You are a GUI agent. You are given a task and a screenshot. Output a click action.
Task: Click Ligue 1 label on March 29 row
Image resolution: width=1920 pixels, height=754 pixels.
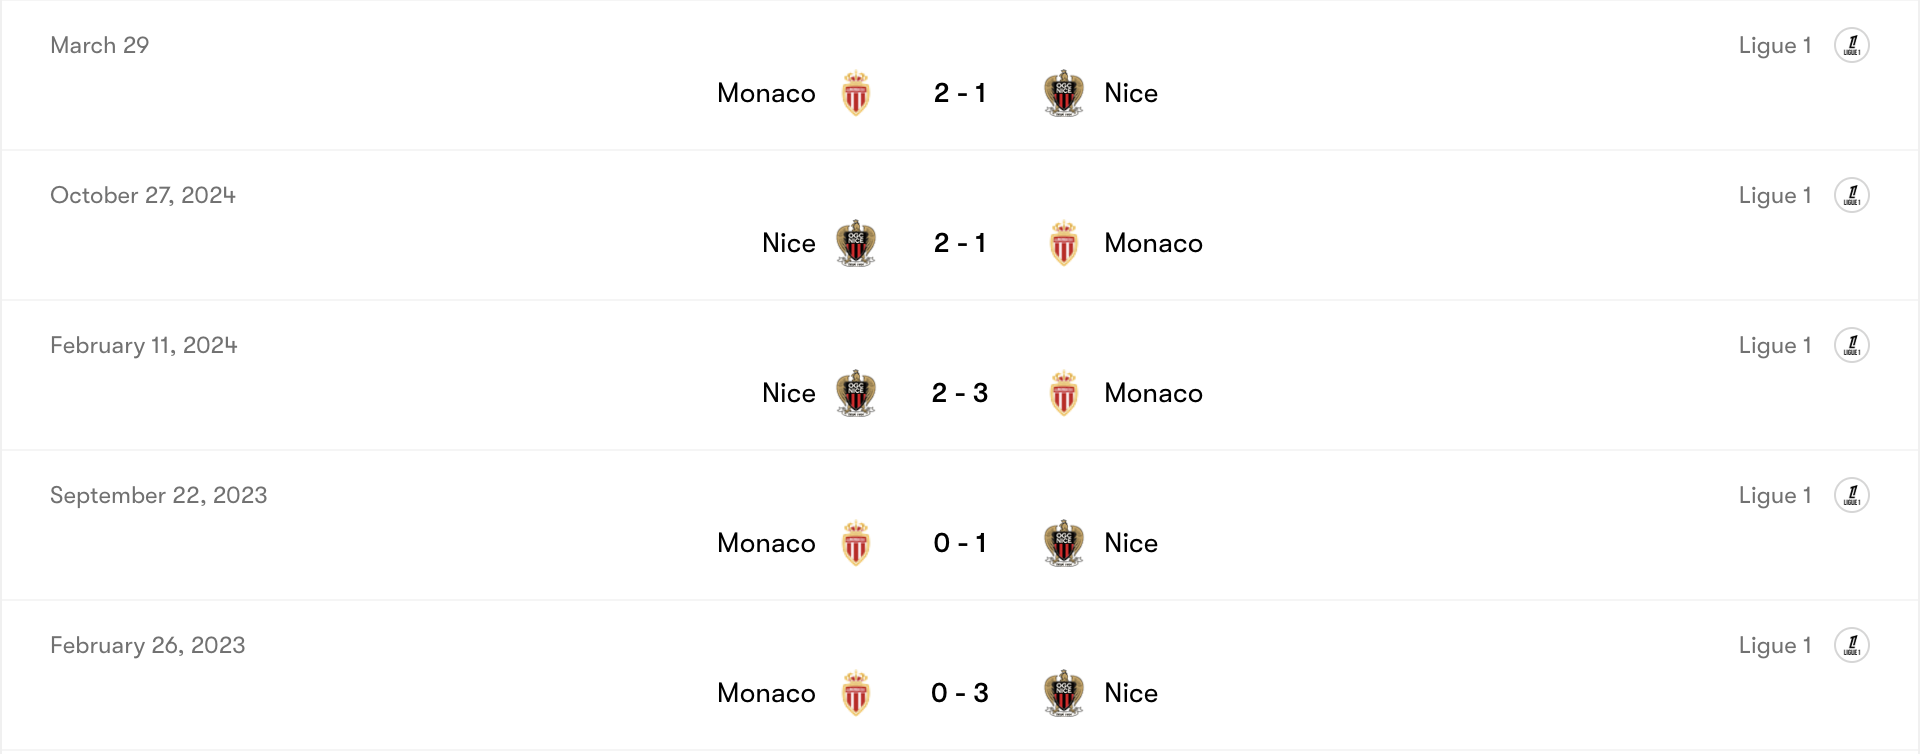coord(1775,45)
